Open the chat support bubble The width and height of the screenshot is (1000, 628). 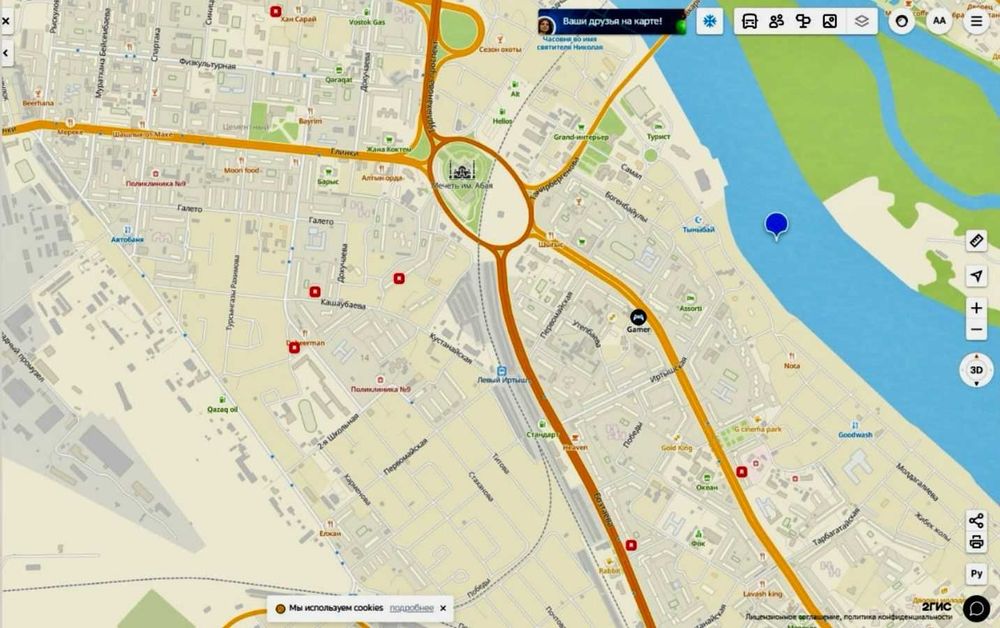(976, 609)
